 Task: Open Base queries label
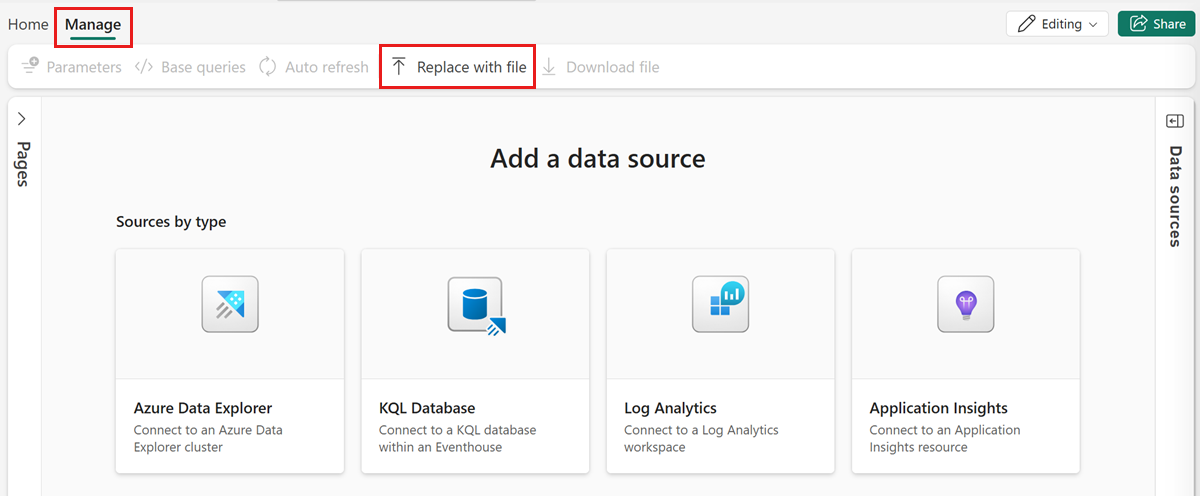[x=203, y=67]
